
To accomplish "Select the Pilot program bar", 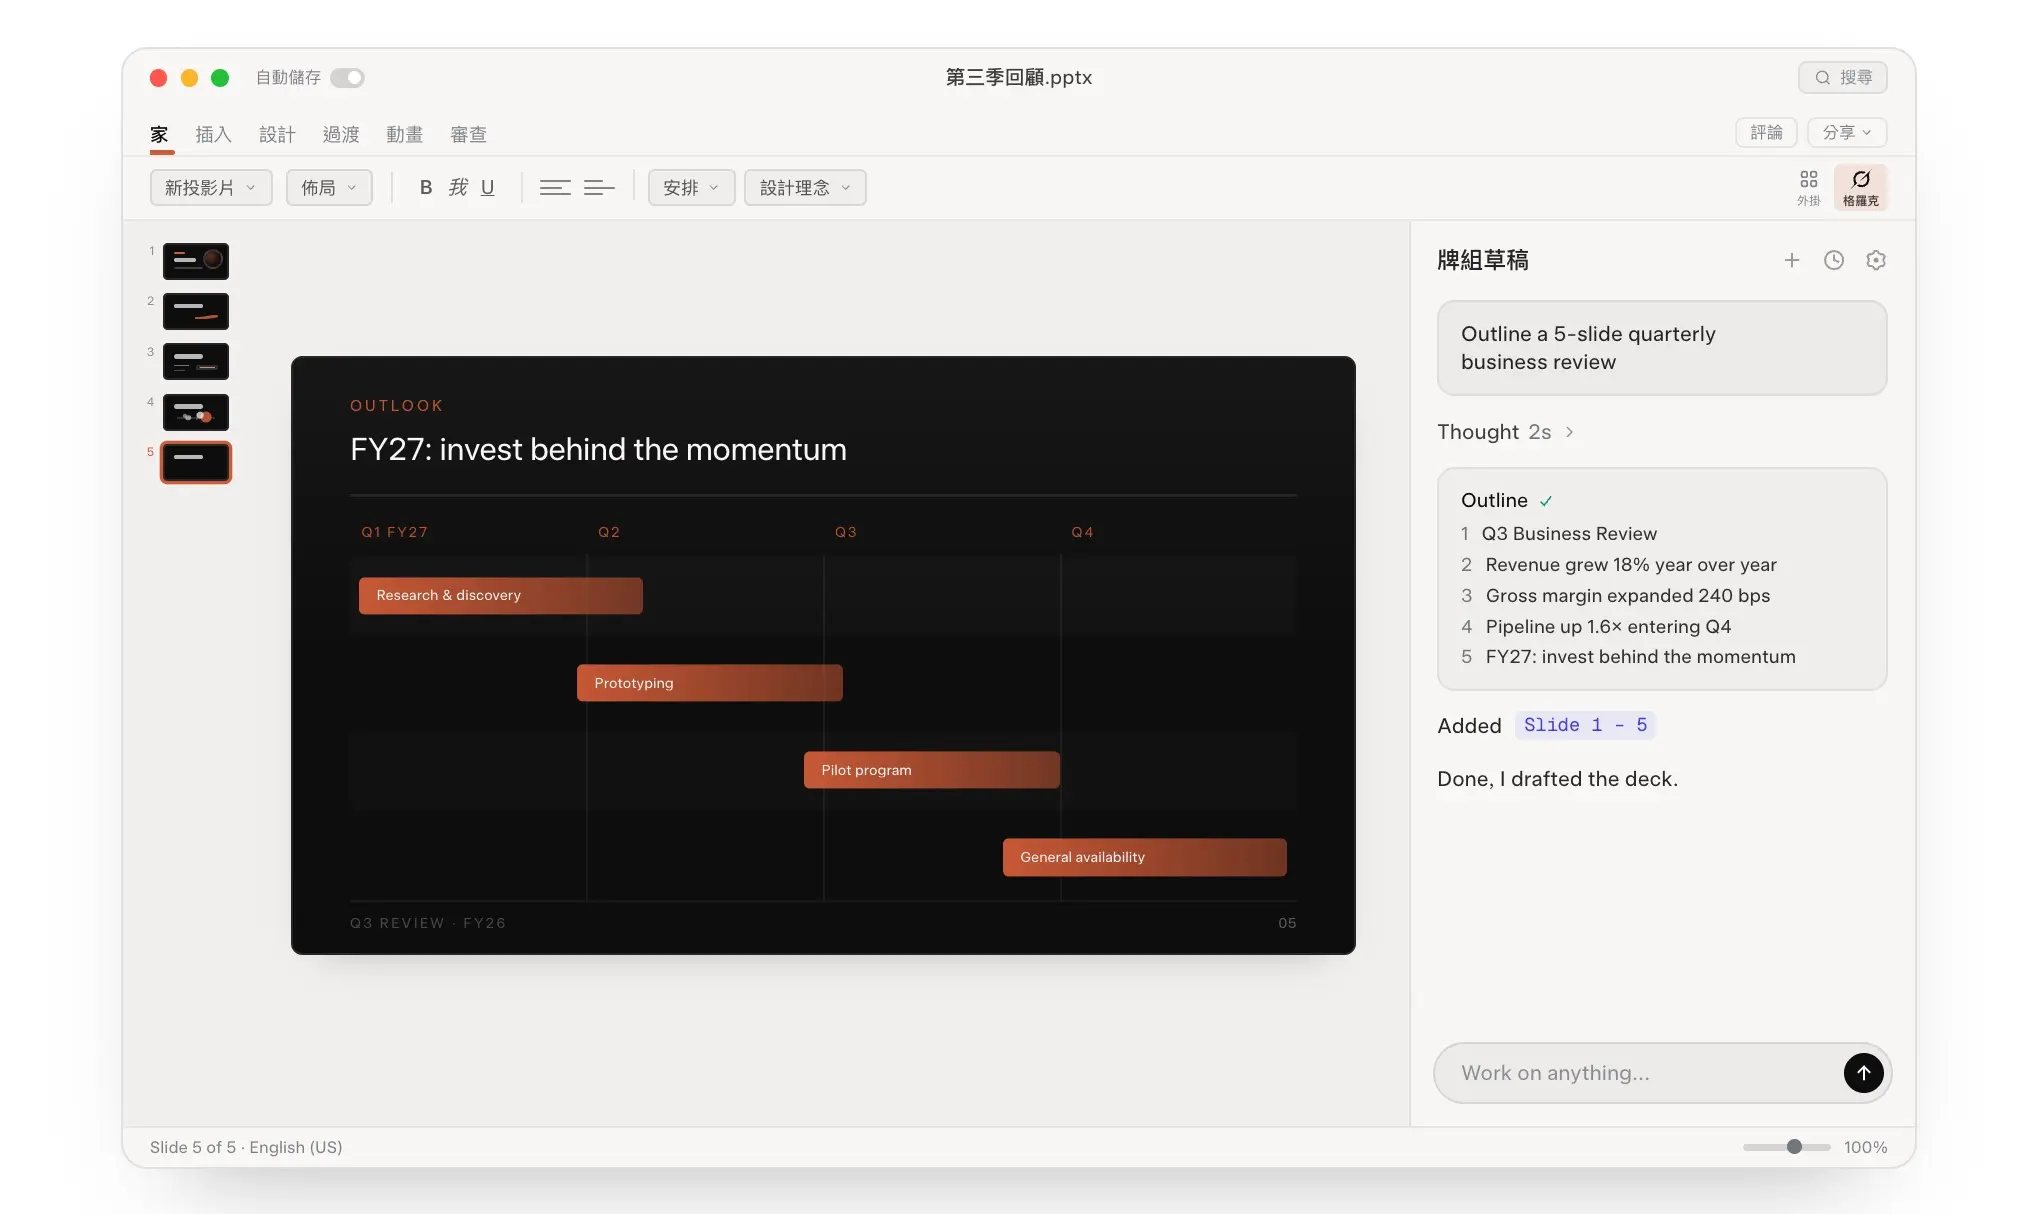I will tap(931, 770).
